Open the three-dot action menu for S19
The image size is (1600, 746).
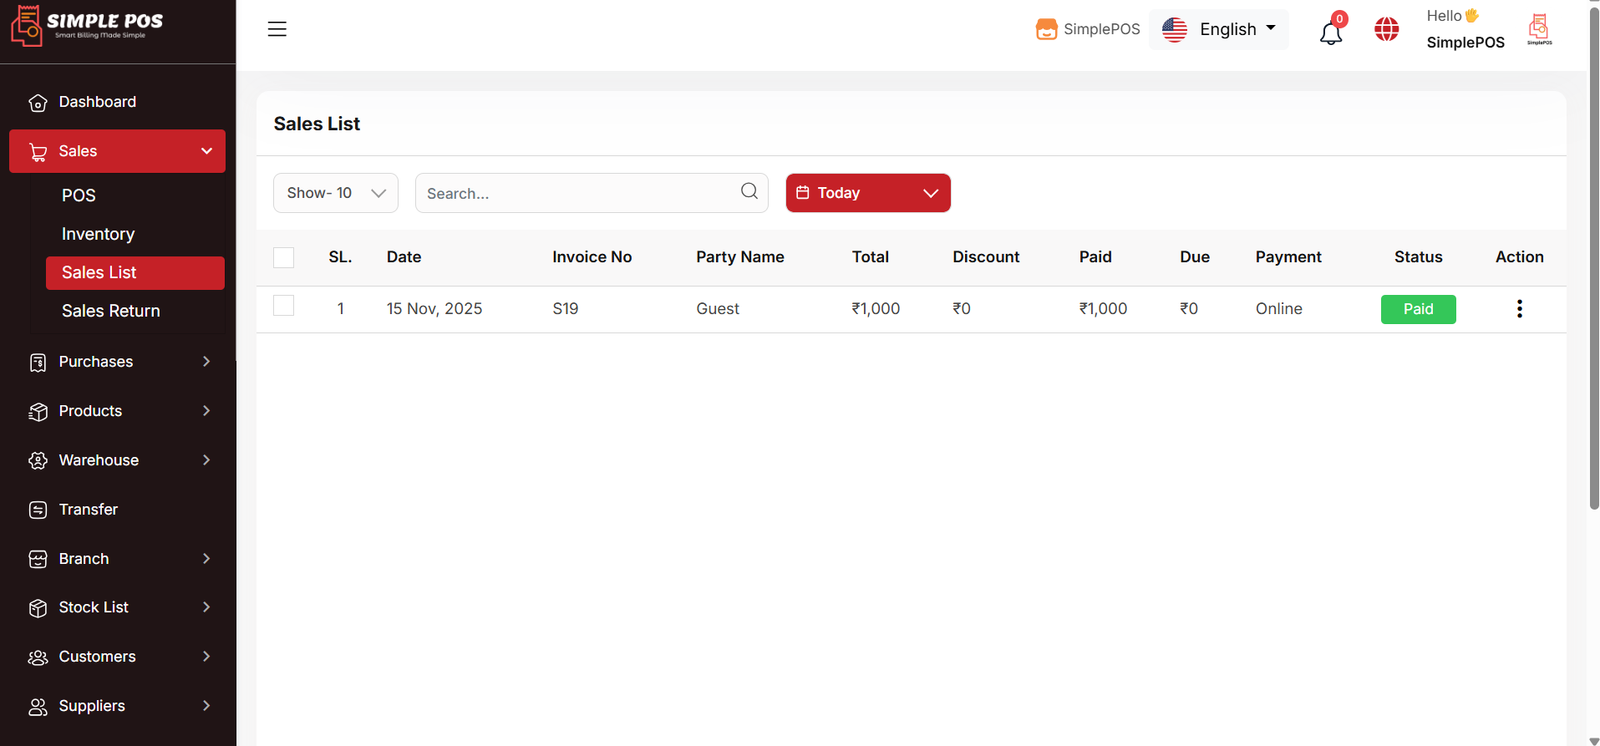1519,309
